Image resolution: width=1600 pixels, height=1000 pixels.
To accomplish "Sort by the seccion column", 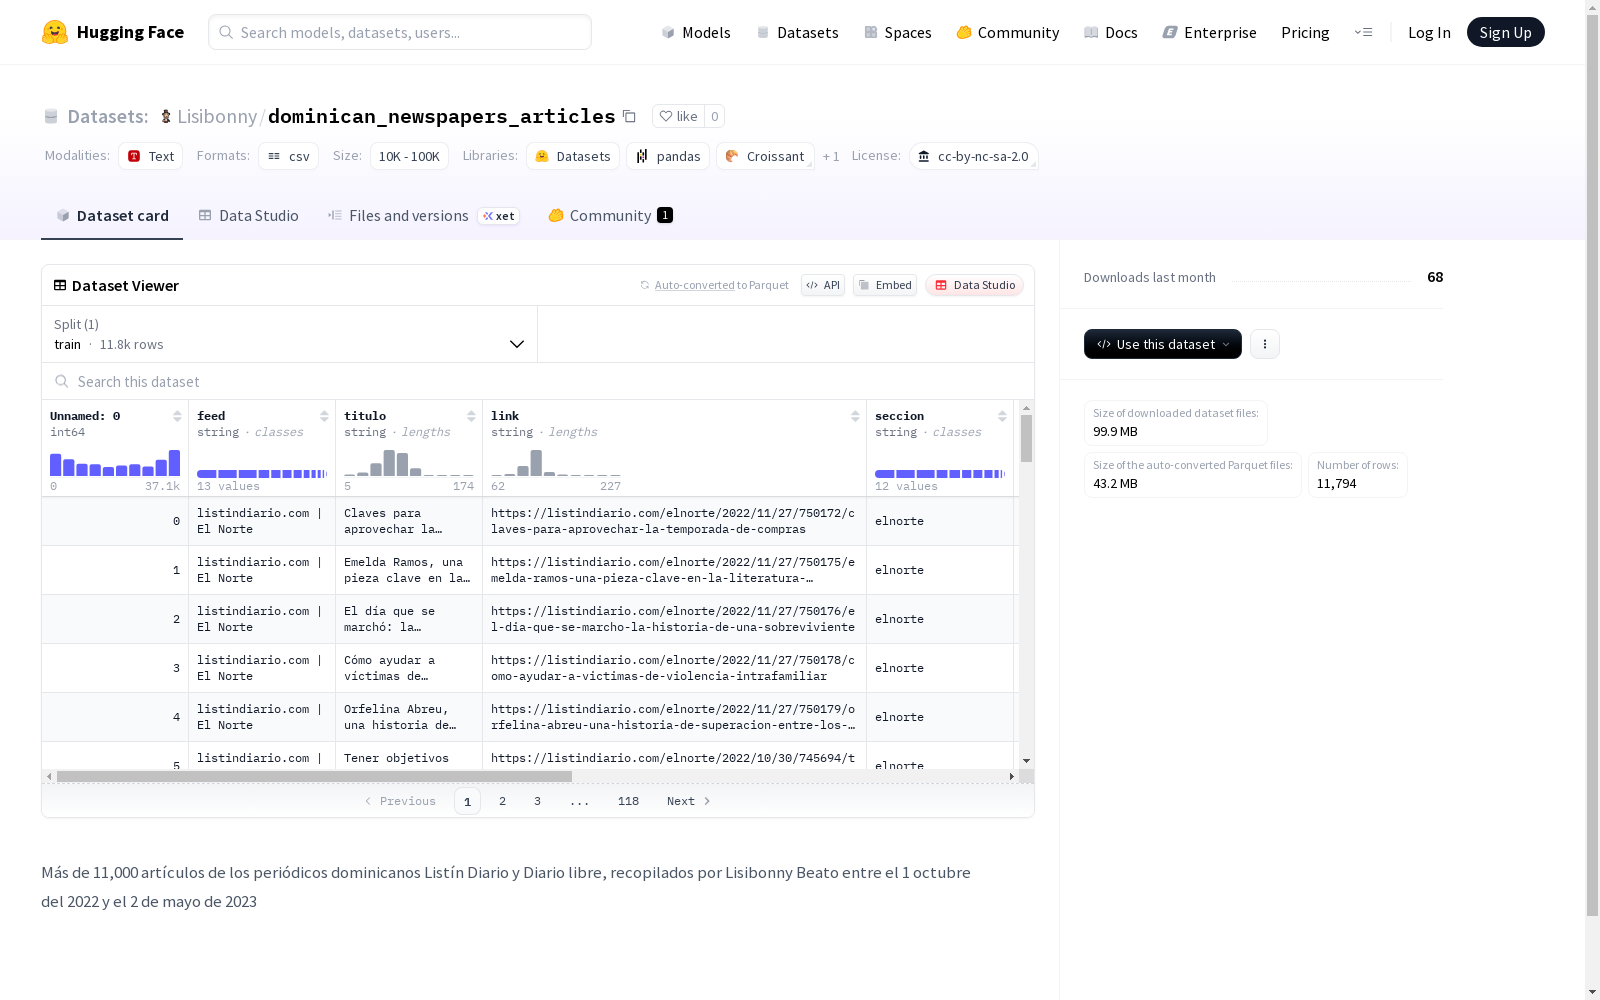I will click(x=1002, y=416).
